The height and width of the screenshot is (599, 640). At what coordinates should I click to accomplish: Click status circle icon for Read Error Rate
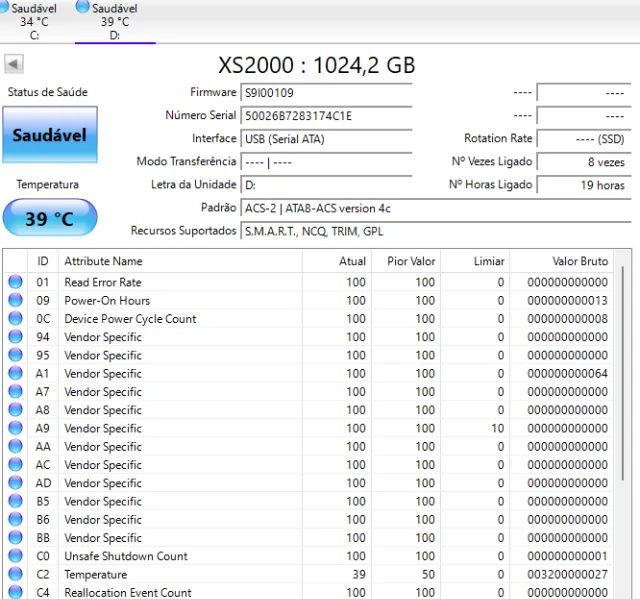[16, 282]
